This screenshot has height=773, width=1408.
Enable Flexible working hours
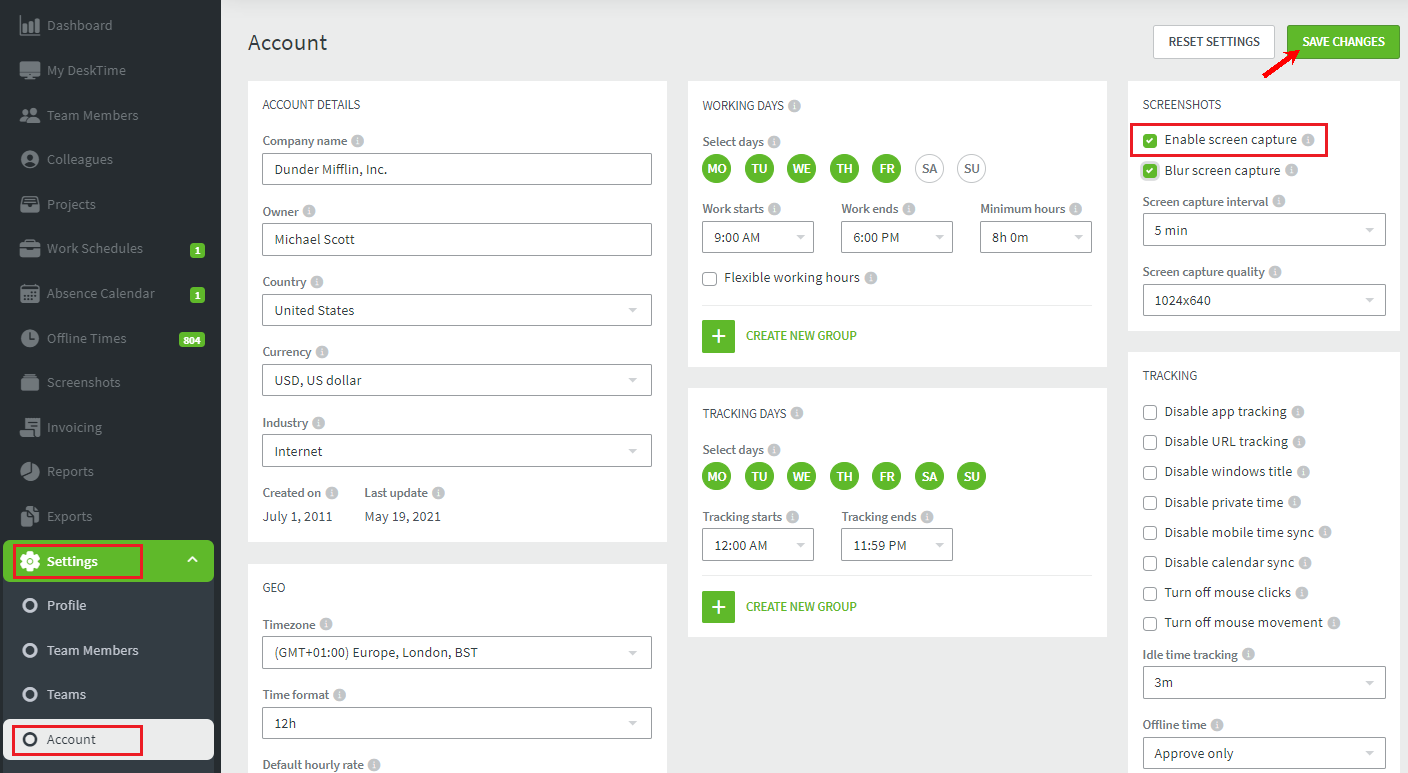coord(709,278)
